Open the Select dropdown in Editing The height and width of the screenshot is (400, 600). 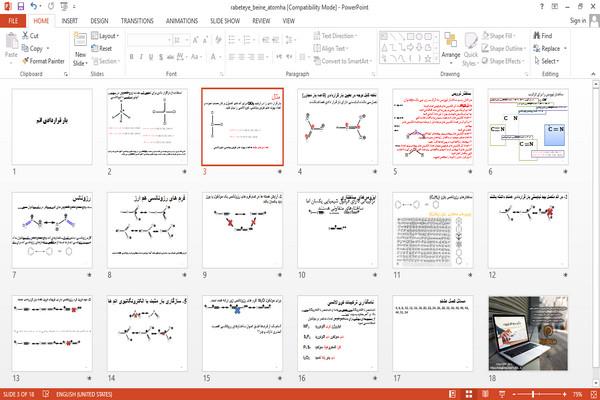[547, 61]
